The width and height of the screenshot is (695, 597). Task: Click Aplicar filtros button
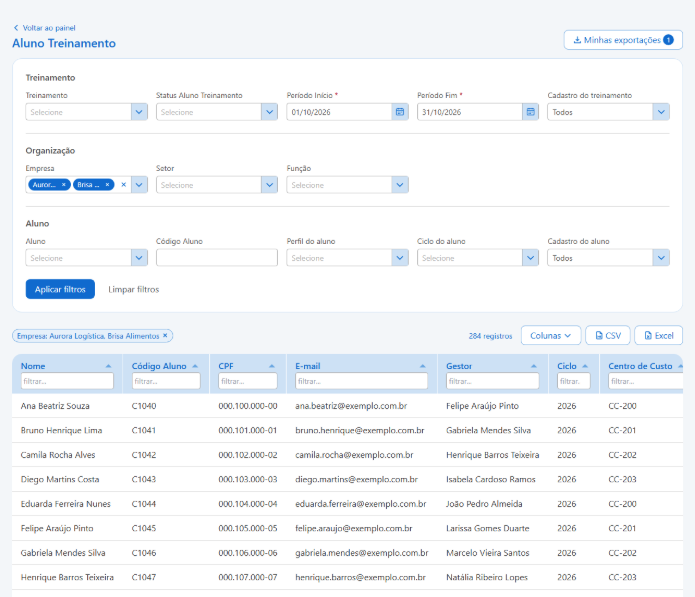[60, 289]
